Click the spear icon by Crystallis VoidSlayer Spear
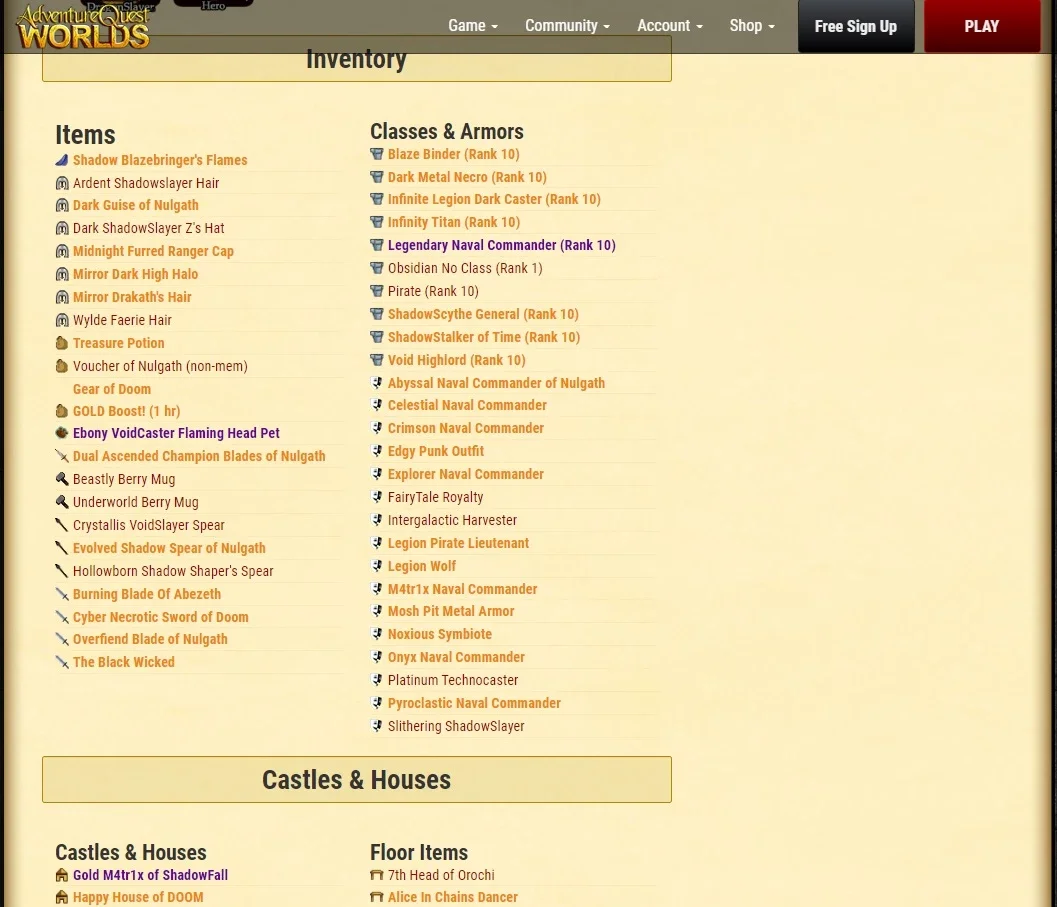1057x907 pixels. (61, 525)
